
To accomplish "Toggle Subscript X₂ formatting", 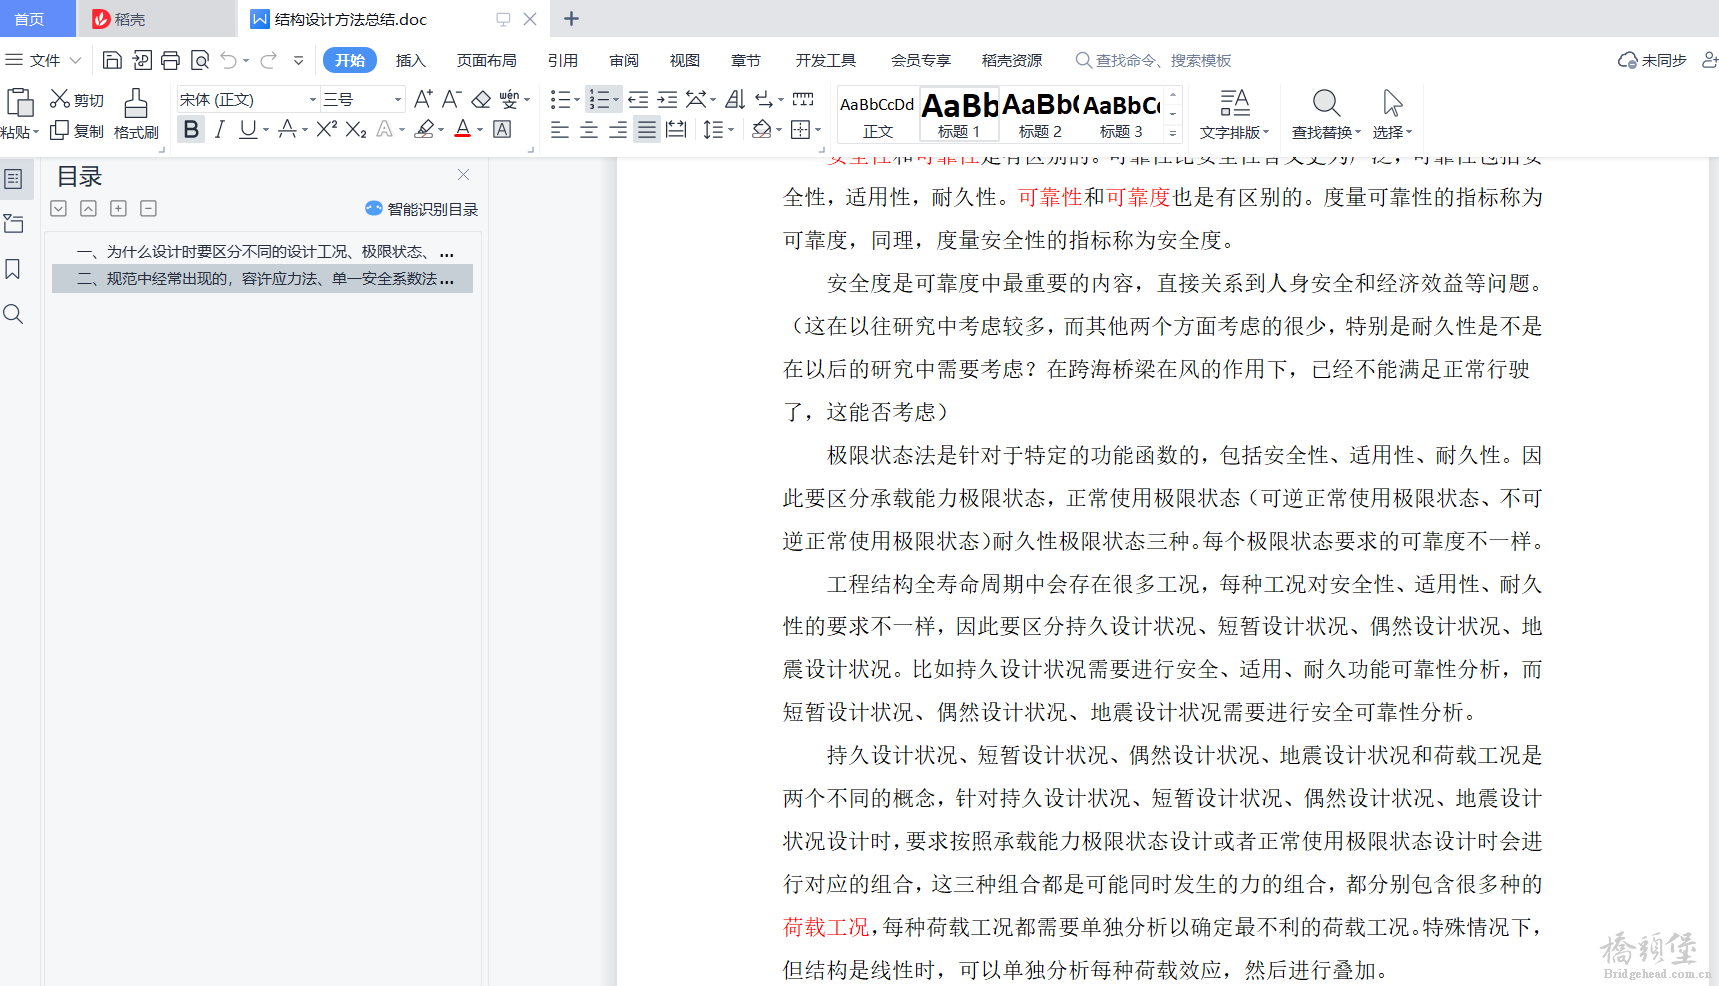I will tap(356, 130).
